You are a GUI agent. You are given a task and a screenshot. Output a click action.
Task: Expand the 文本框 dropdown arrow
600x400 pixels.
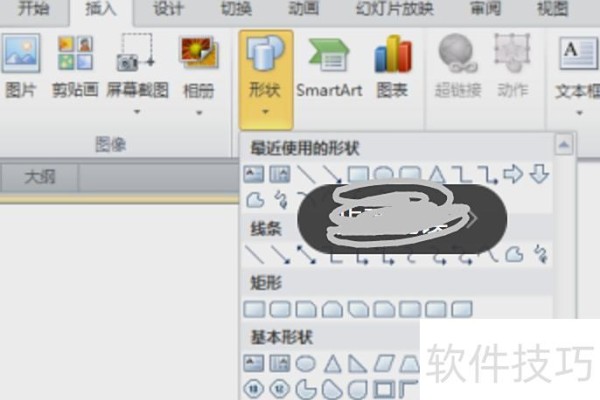579,113
